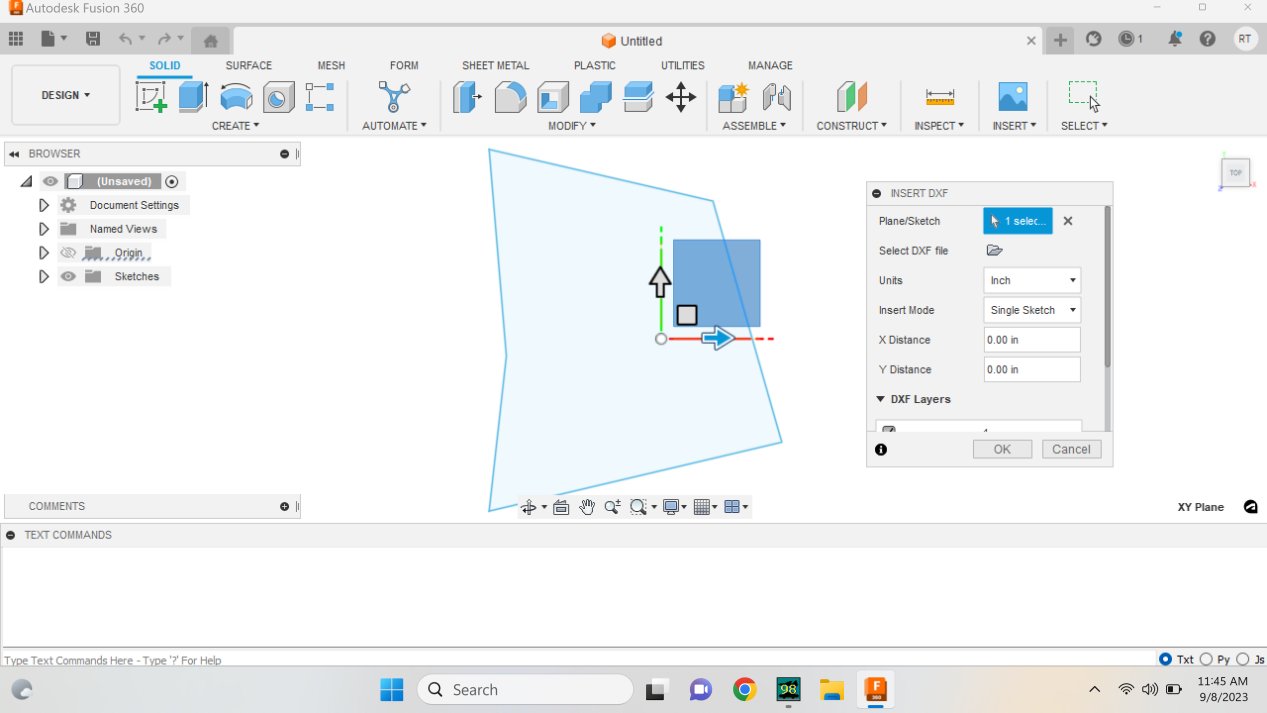1267x713 pixels.
Task: Activate the Pan tool in navigation bar
Action: [x=587, y=507]
